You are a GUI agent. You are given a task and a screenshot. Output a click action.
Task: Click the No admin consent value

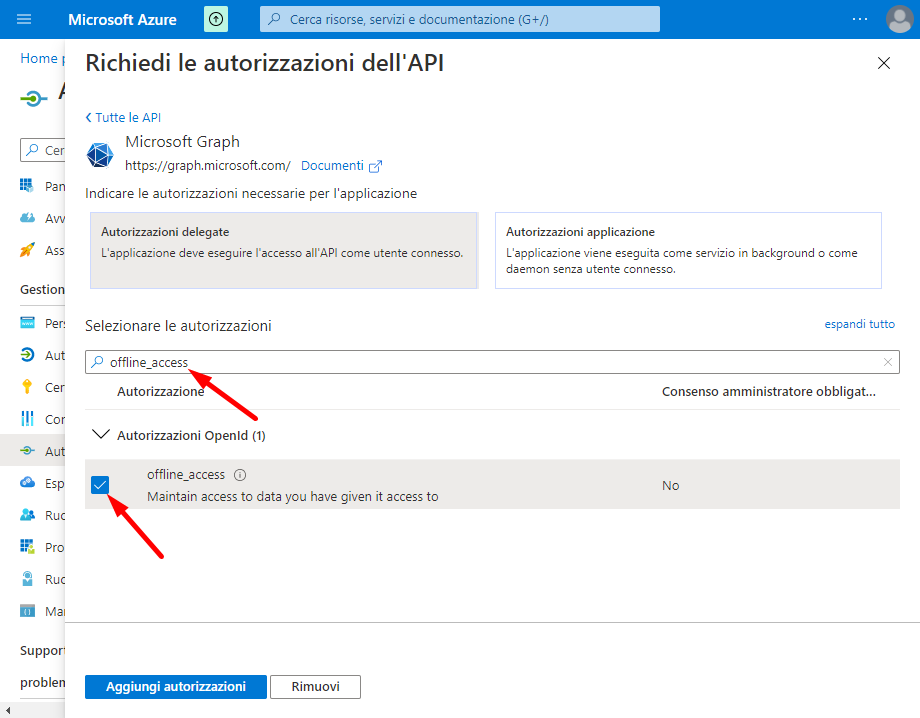point(671,485)
